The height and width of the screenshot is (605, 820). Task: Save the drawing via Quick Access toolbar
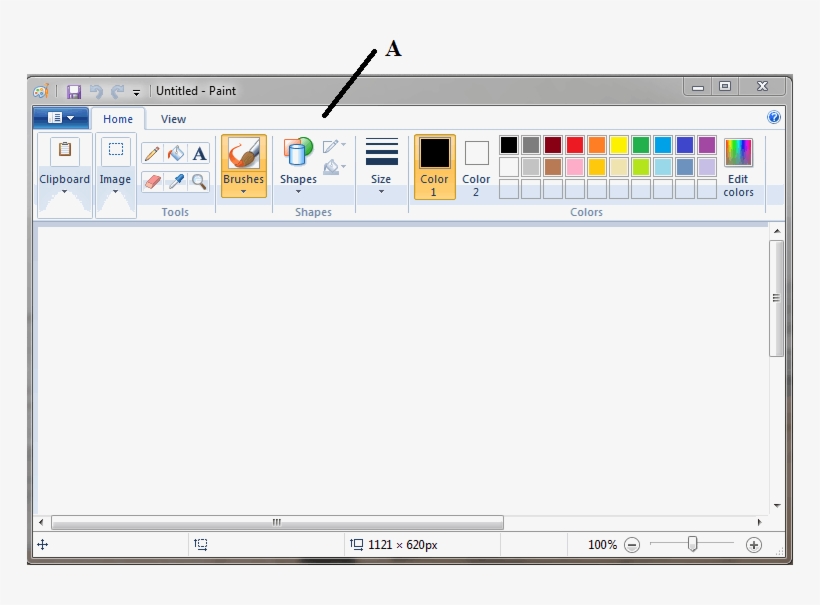pyautogui.click(x=73, y=90)
